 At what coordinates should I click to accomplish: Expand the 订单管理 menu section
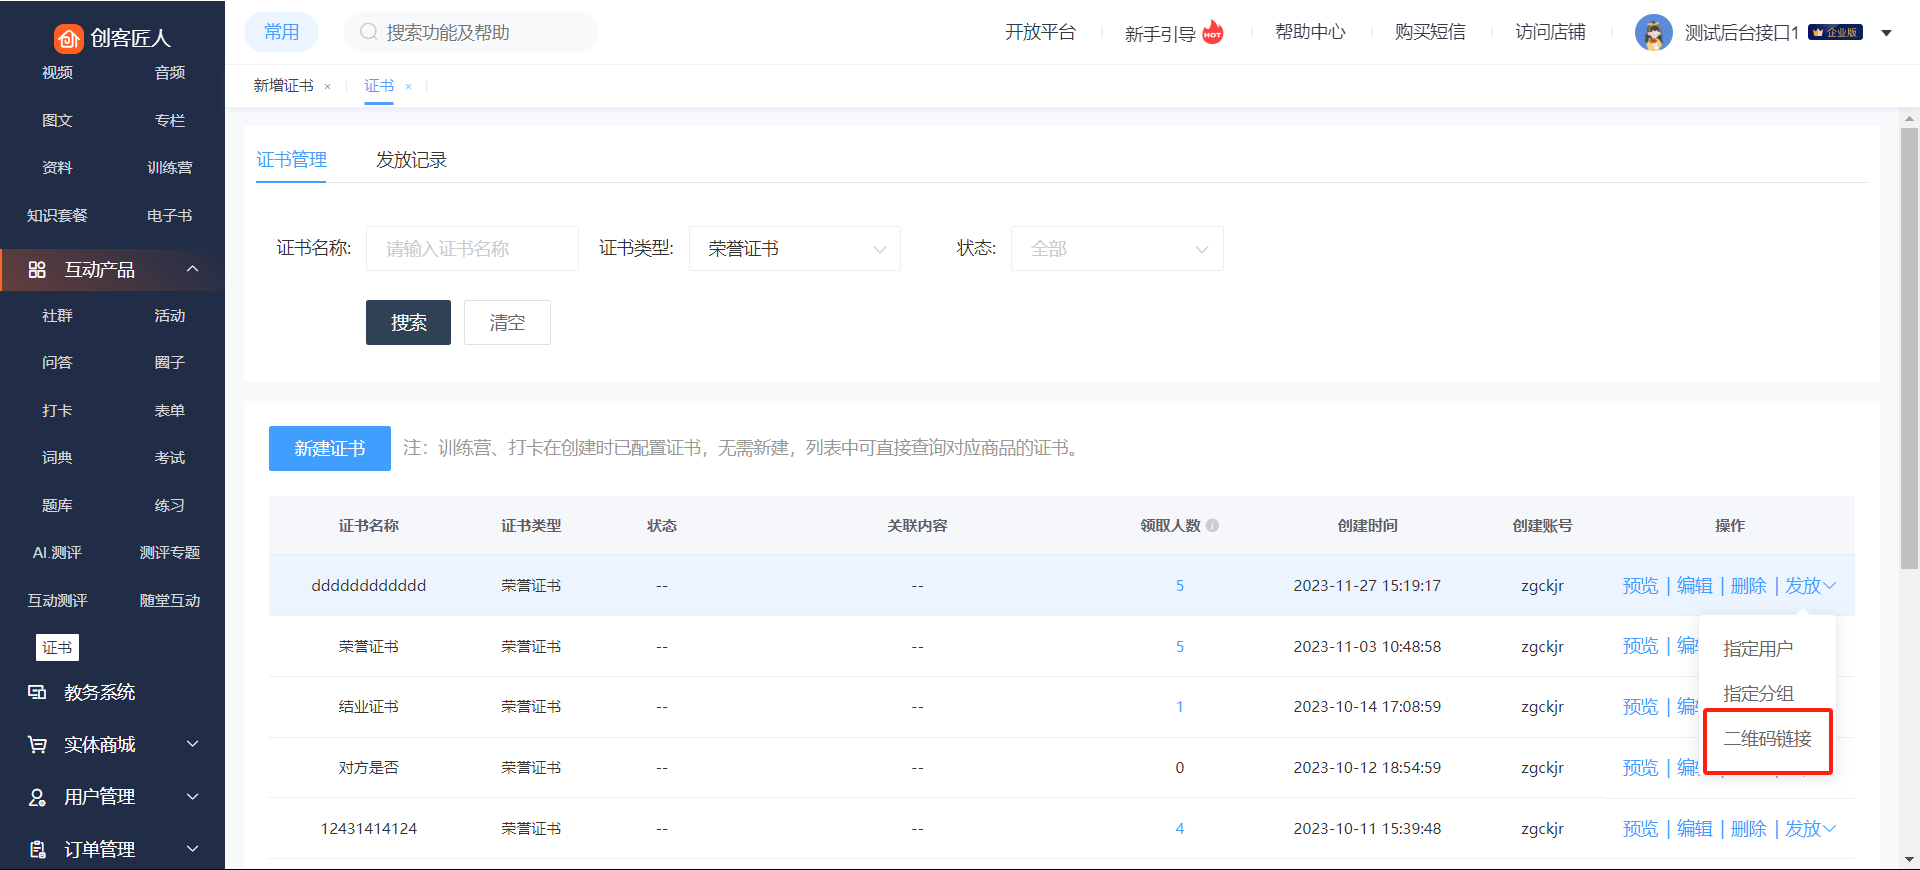(193, 848)
